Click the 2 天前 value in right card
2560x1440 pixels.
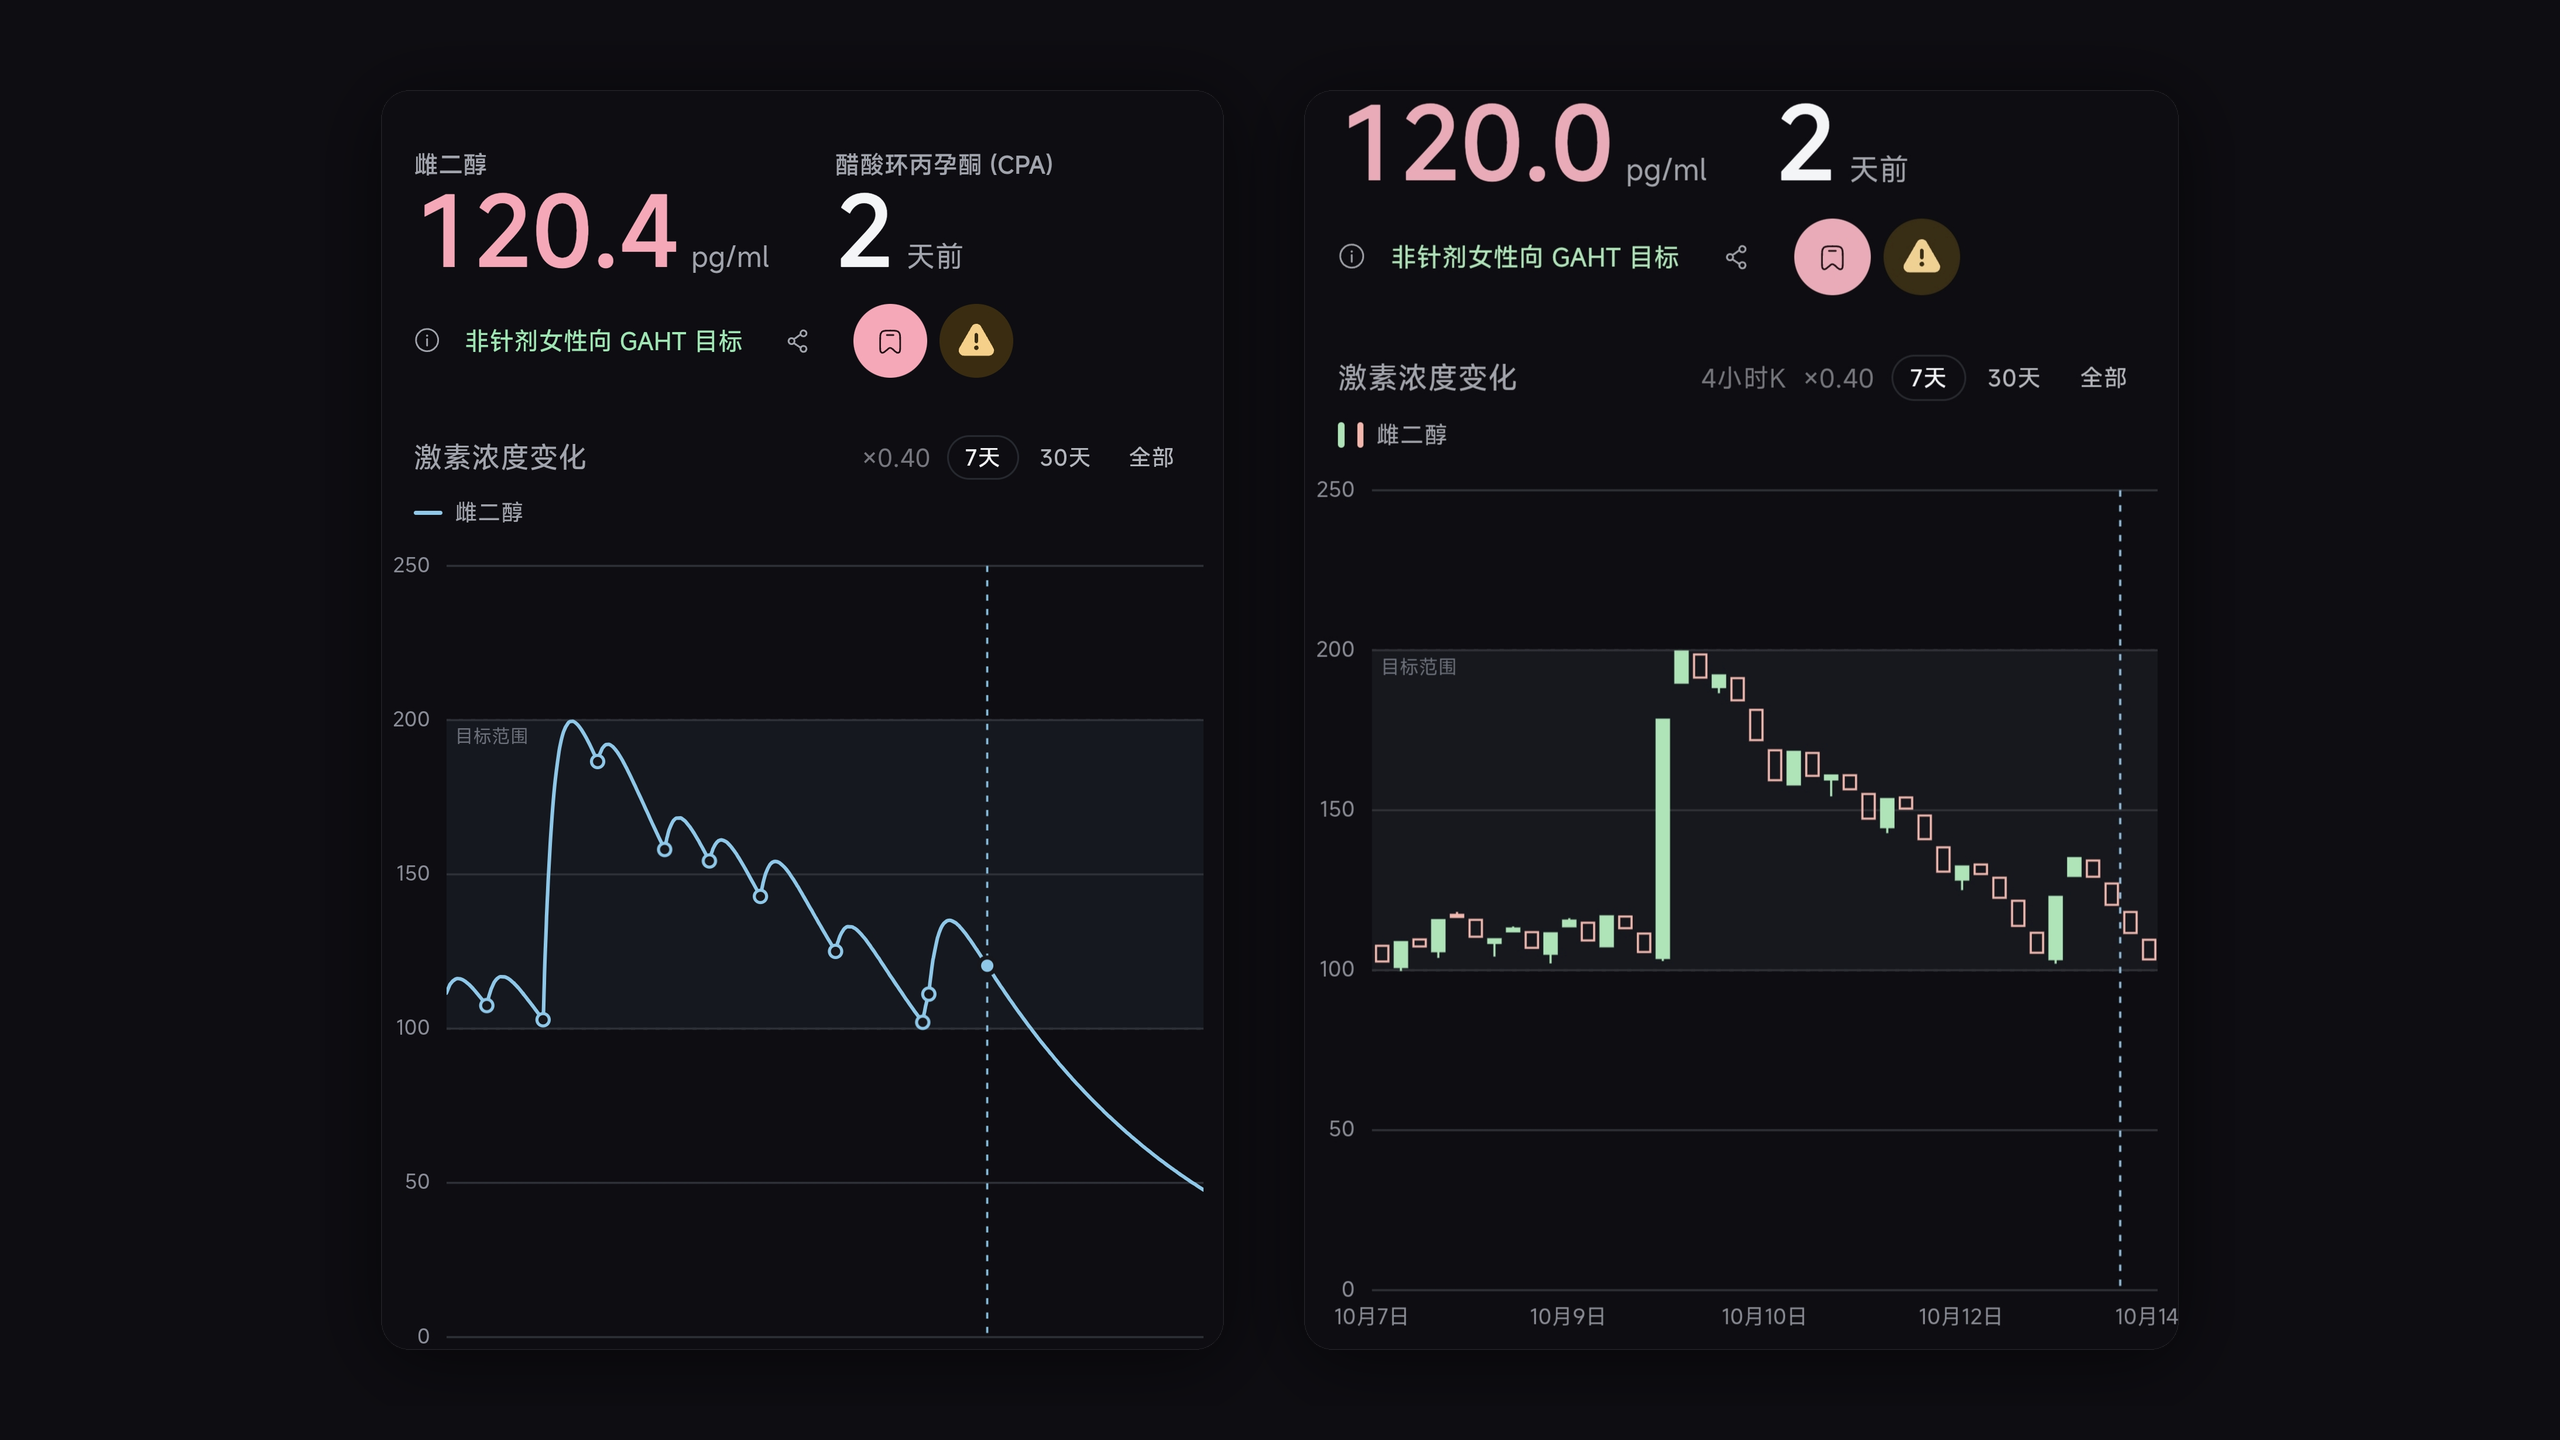(x=1843, y=146)
